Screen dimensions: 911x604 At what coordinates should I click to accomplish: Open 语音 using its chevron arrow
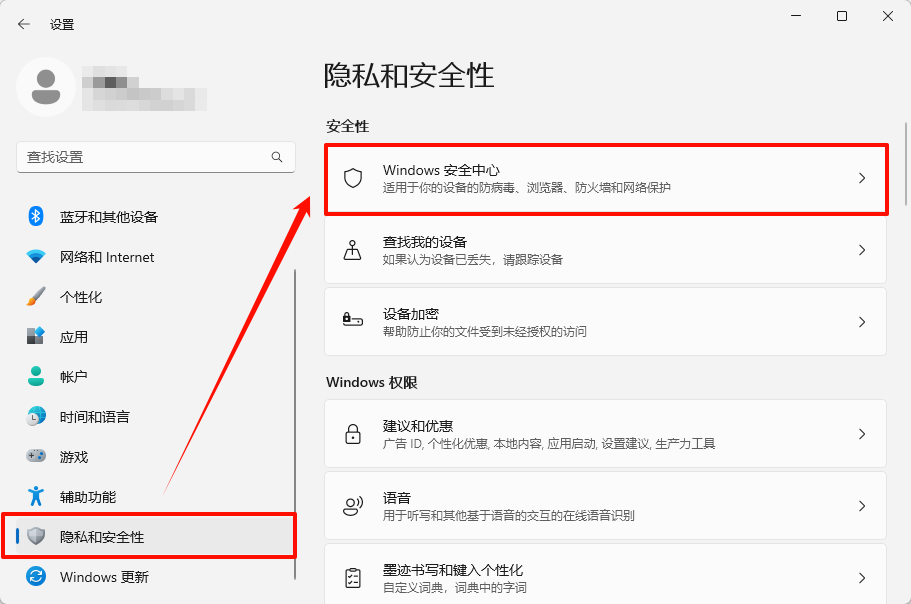point(862,506)
